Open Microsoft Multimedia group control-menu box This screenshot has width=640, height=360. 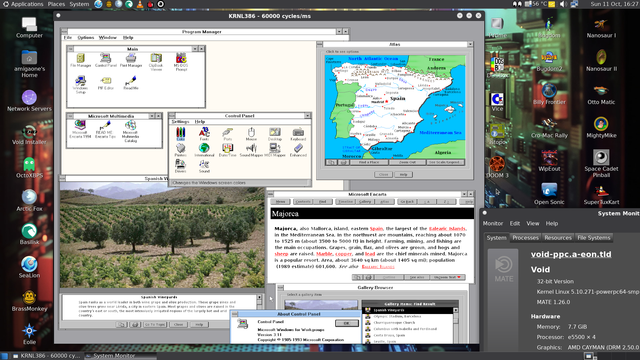point(70,116)
